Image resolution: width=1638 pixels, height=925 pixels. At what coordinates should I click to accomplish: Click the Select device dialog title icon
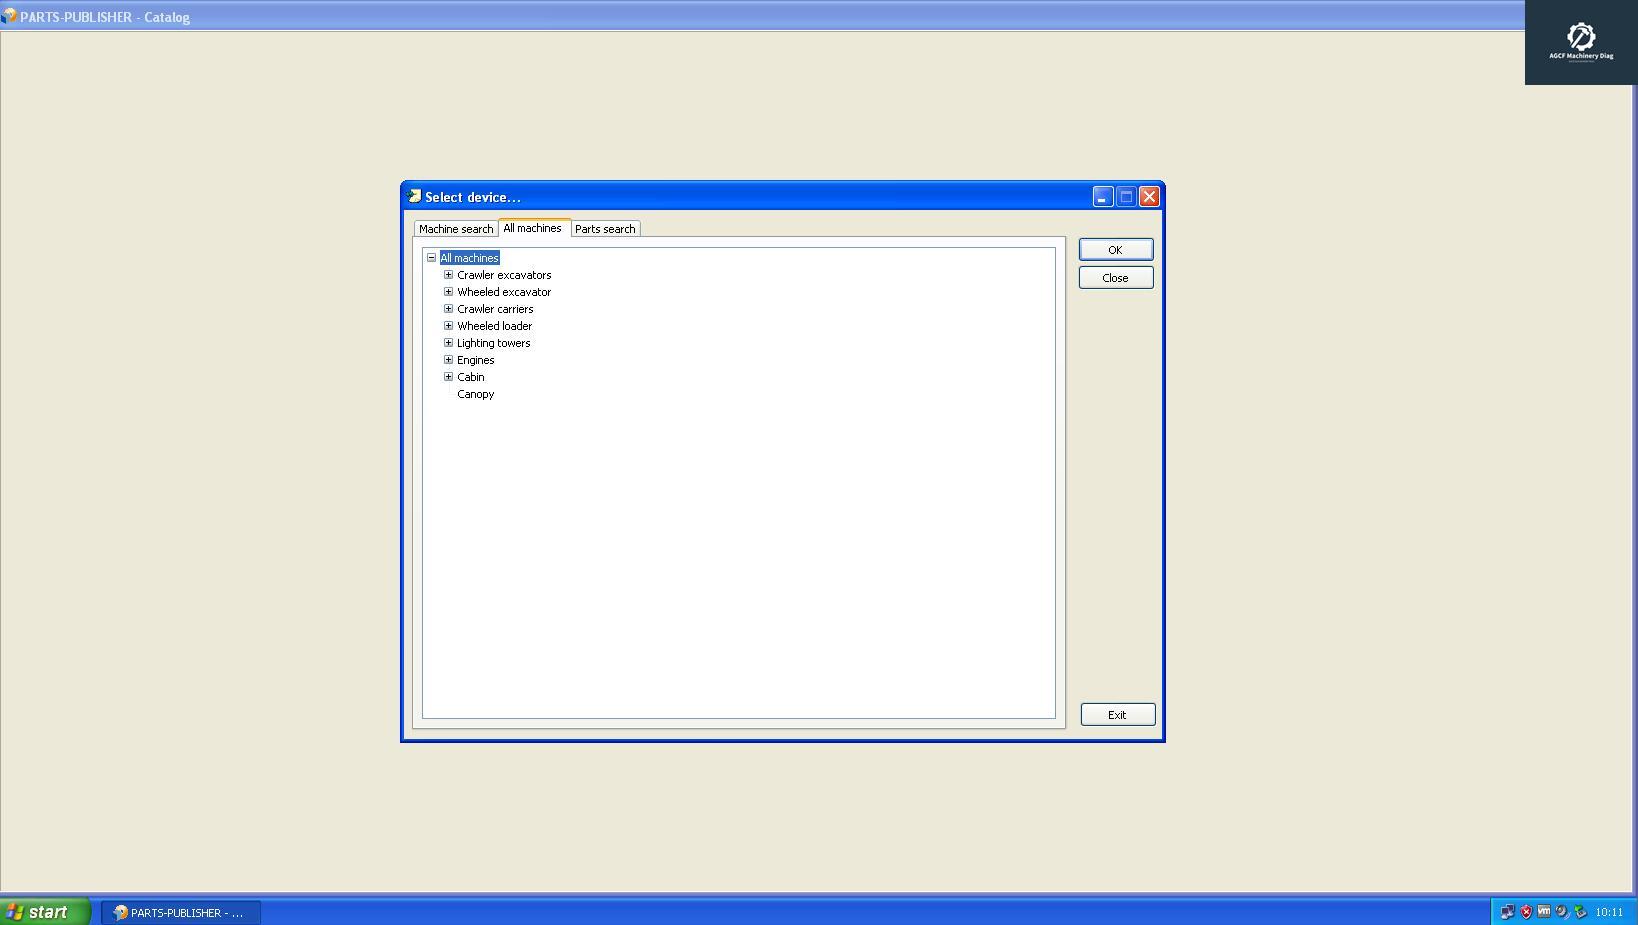pyautogui.click(x=414, y=197)
